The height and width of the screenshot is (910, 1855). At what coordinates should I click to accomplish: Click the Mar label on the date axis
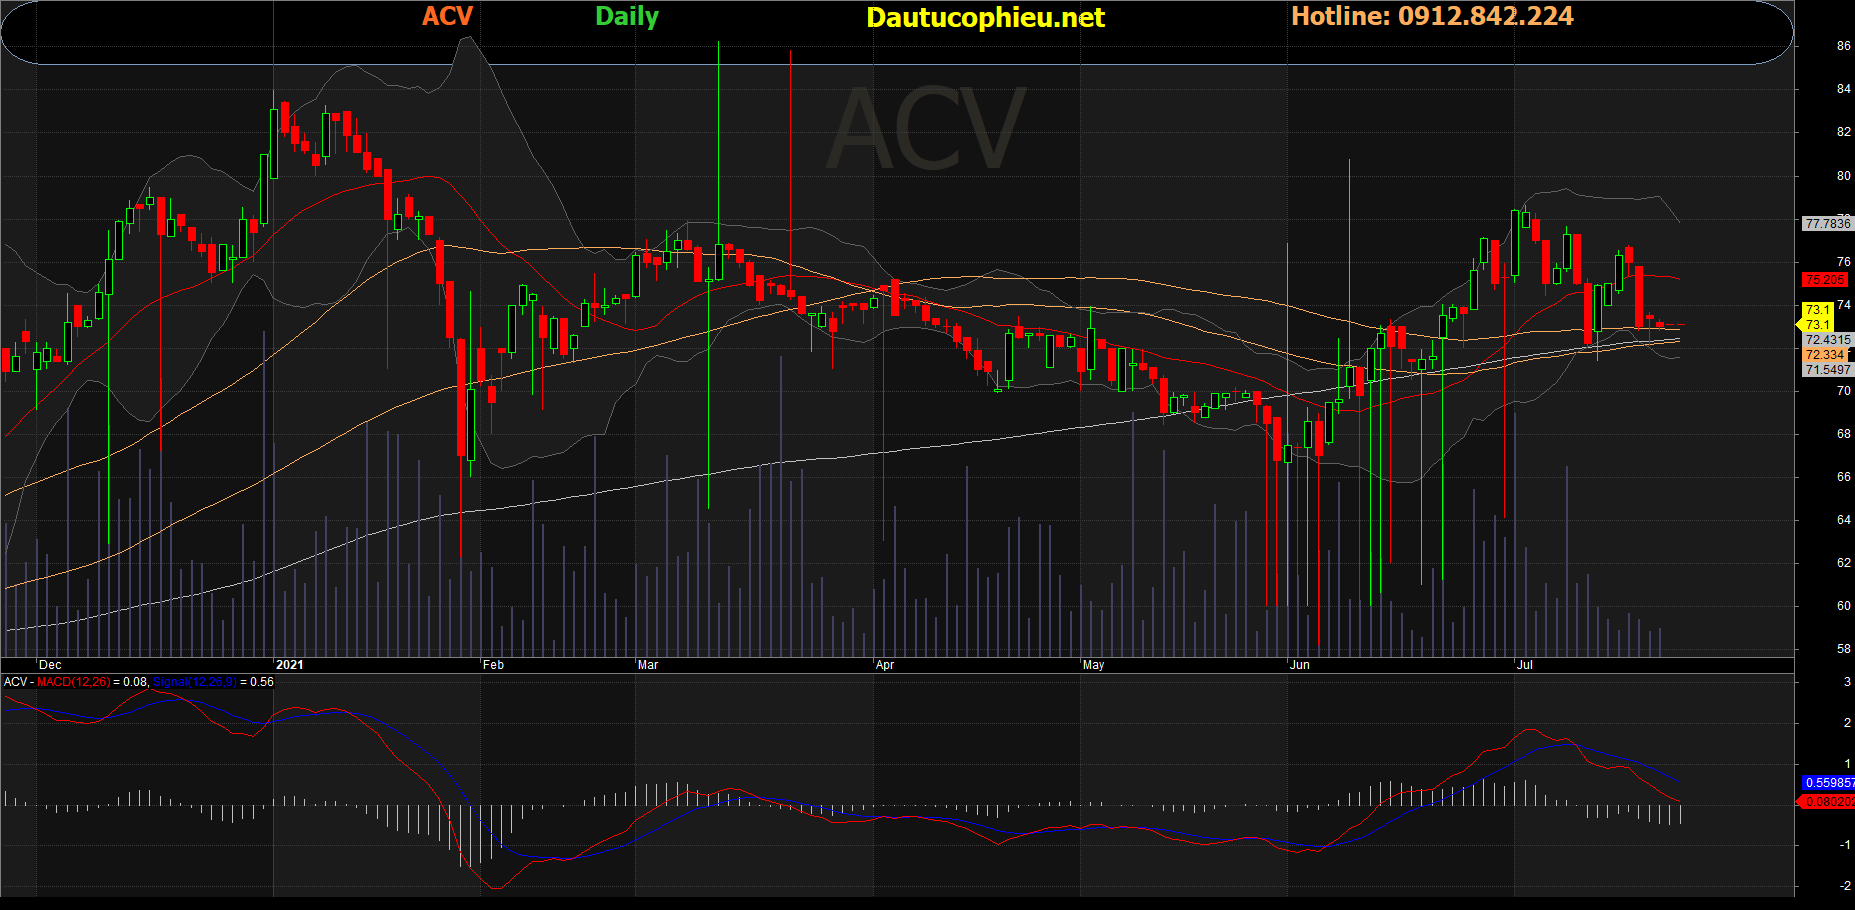(x=648, y=665)
